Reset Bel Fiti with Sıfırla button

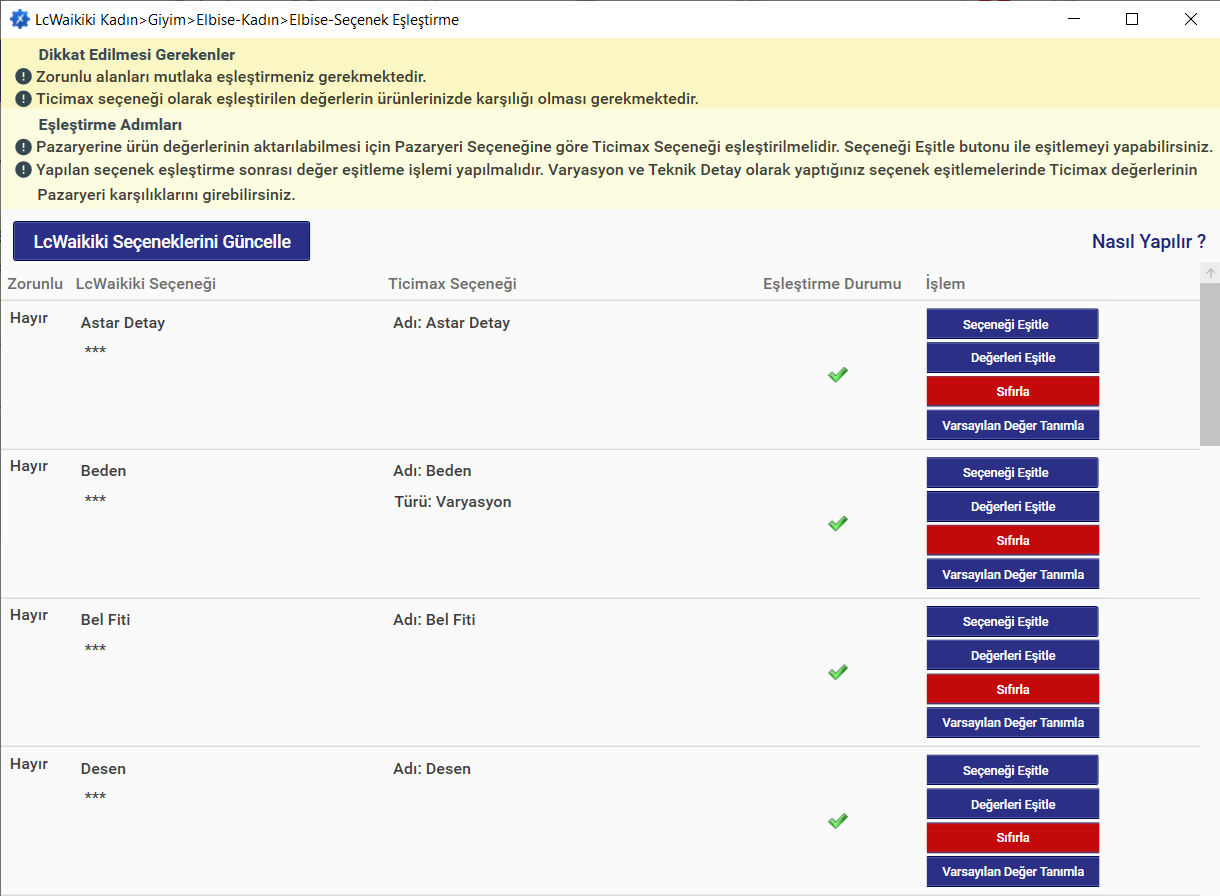pyautogui.click(x=1013, y=689)
